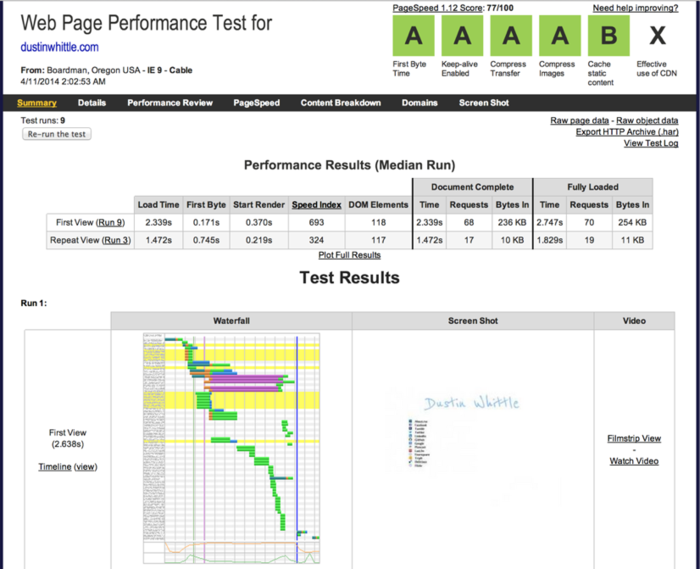Screen dimensions: 700x569
Task: Click the Fully Loaded time 2.747s cell
Action: pos(550,222)
